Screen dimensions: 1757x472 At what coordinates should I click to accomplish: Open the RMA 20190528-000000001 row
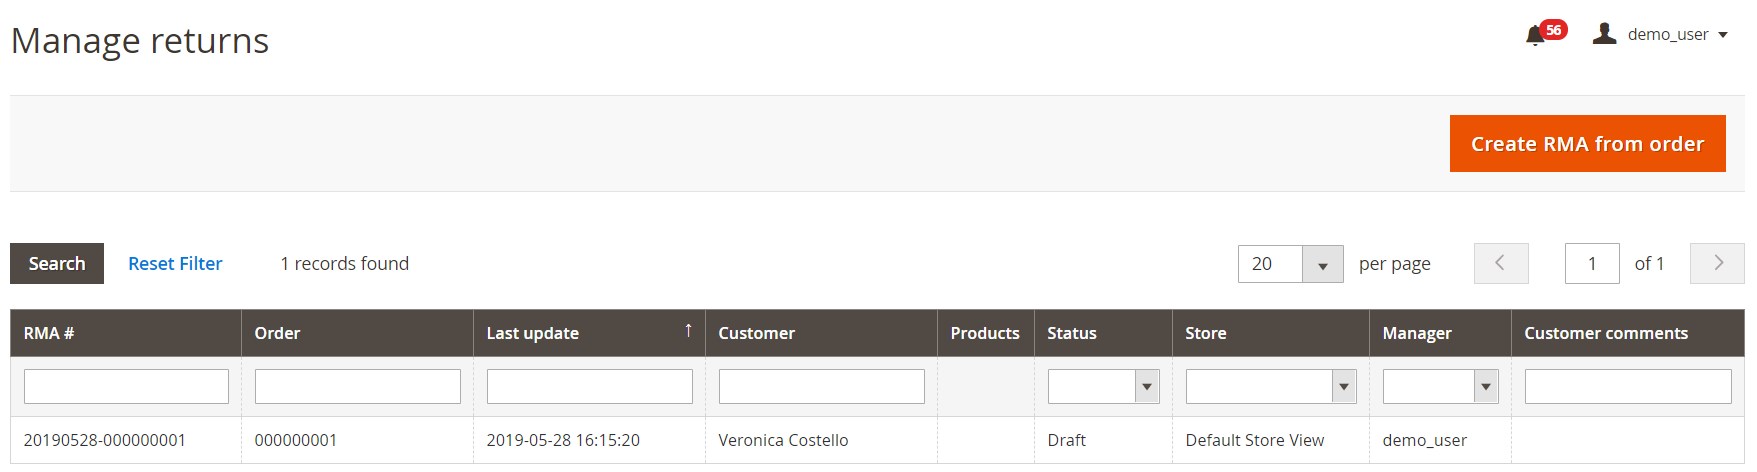(x=105, y=440)
